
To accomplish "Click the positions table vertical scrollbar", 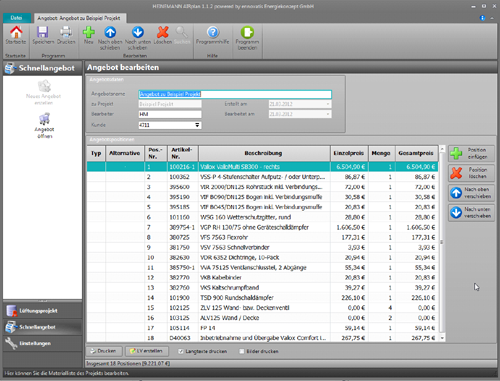I will tap(442, 243).
